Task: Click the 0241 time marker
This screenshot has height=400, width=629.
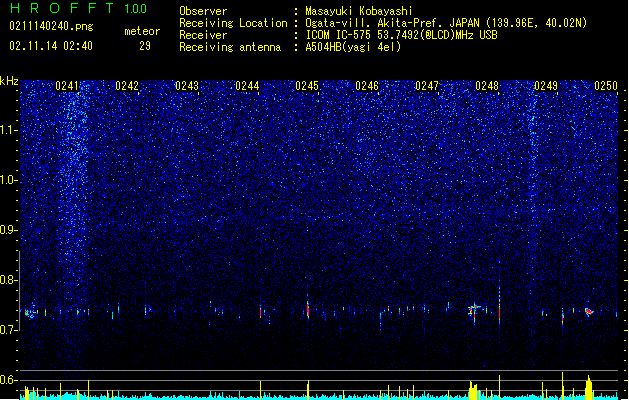Action: pyautogui.click(x=67, y=86)
